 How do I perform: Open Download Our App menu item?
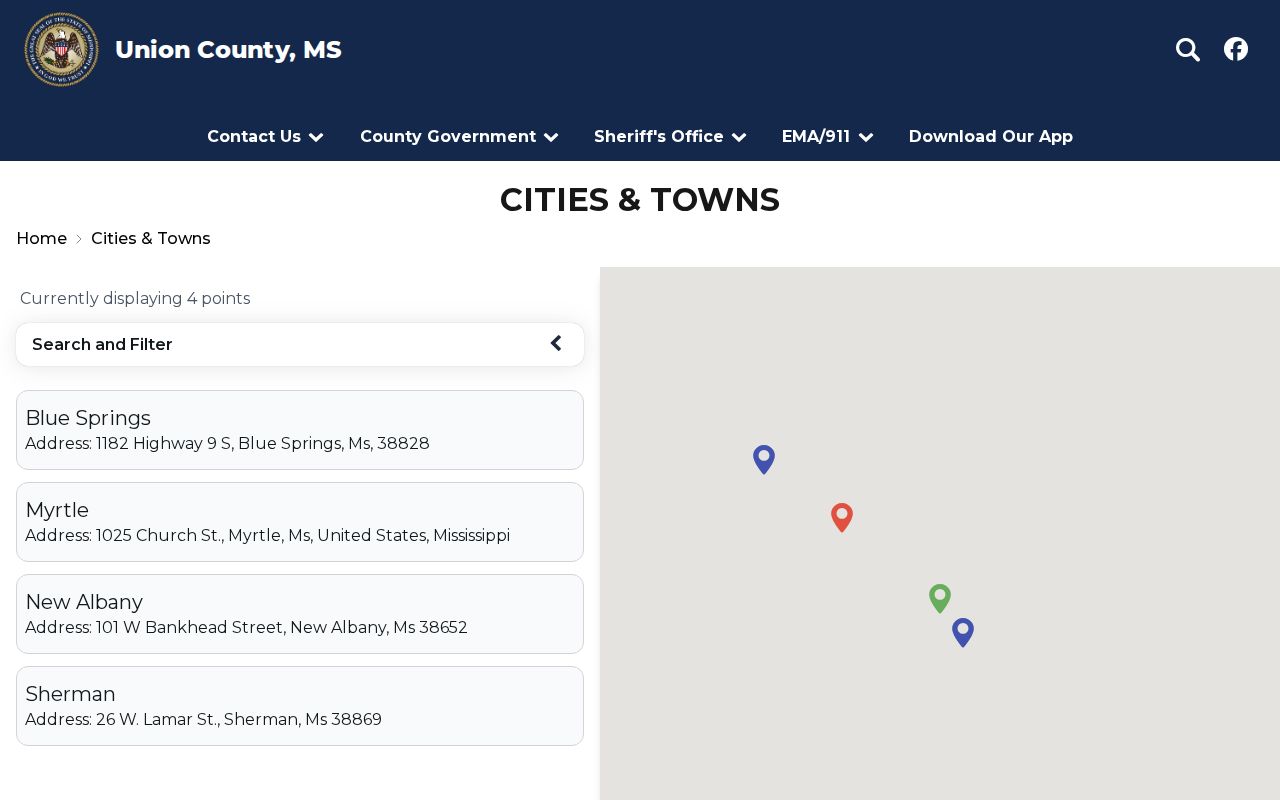coord(991,136)
